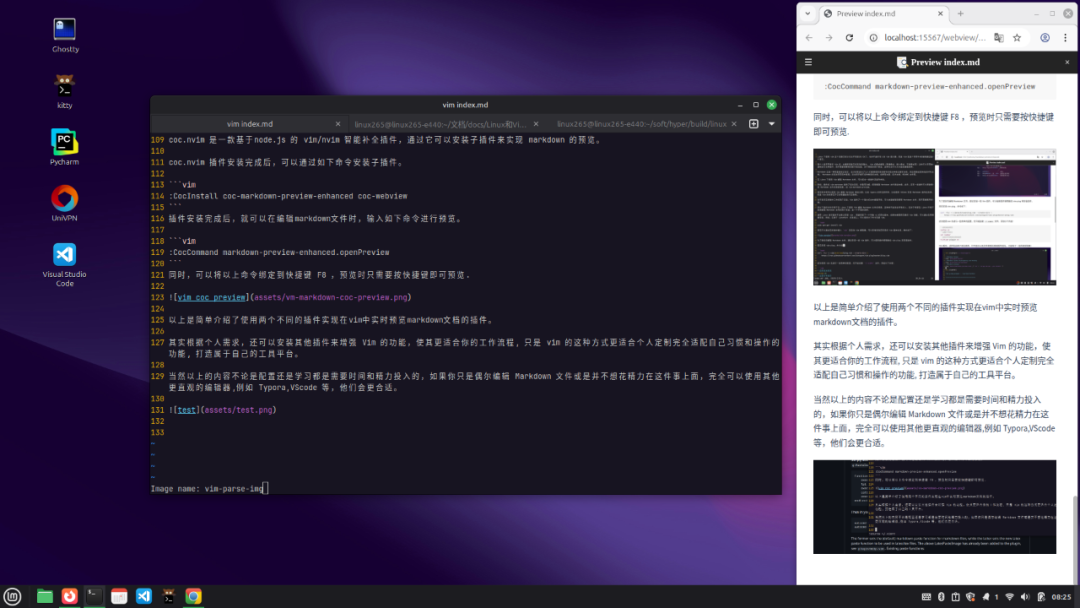Open the Files manager in taskbar
This screenshot has height=608, width=1080.
(x=45, y=596)
